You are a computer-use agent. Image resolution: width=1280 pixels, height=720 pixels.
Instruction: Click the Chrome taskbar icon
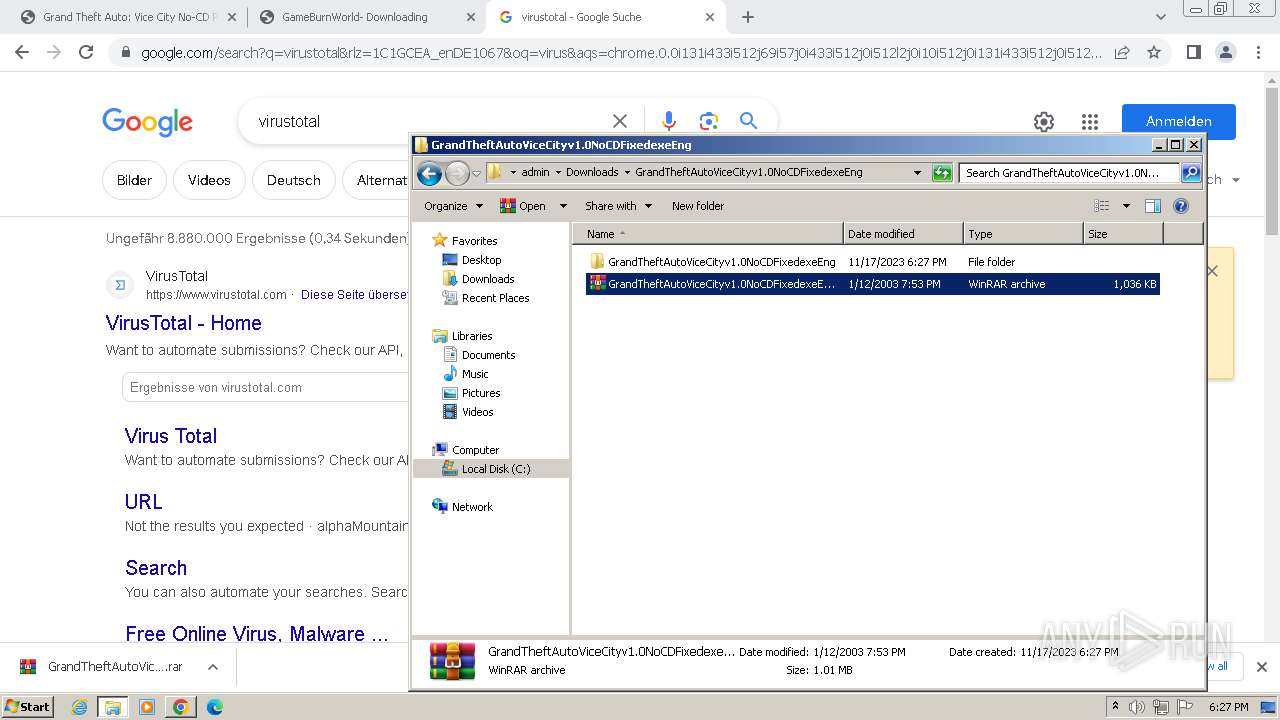[x=181, y=707]
